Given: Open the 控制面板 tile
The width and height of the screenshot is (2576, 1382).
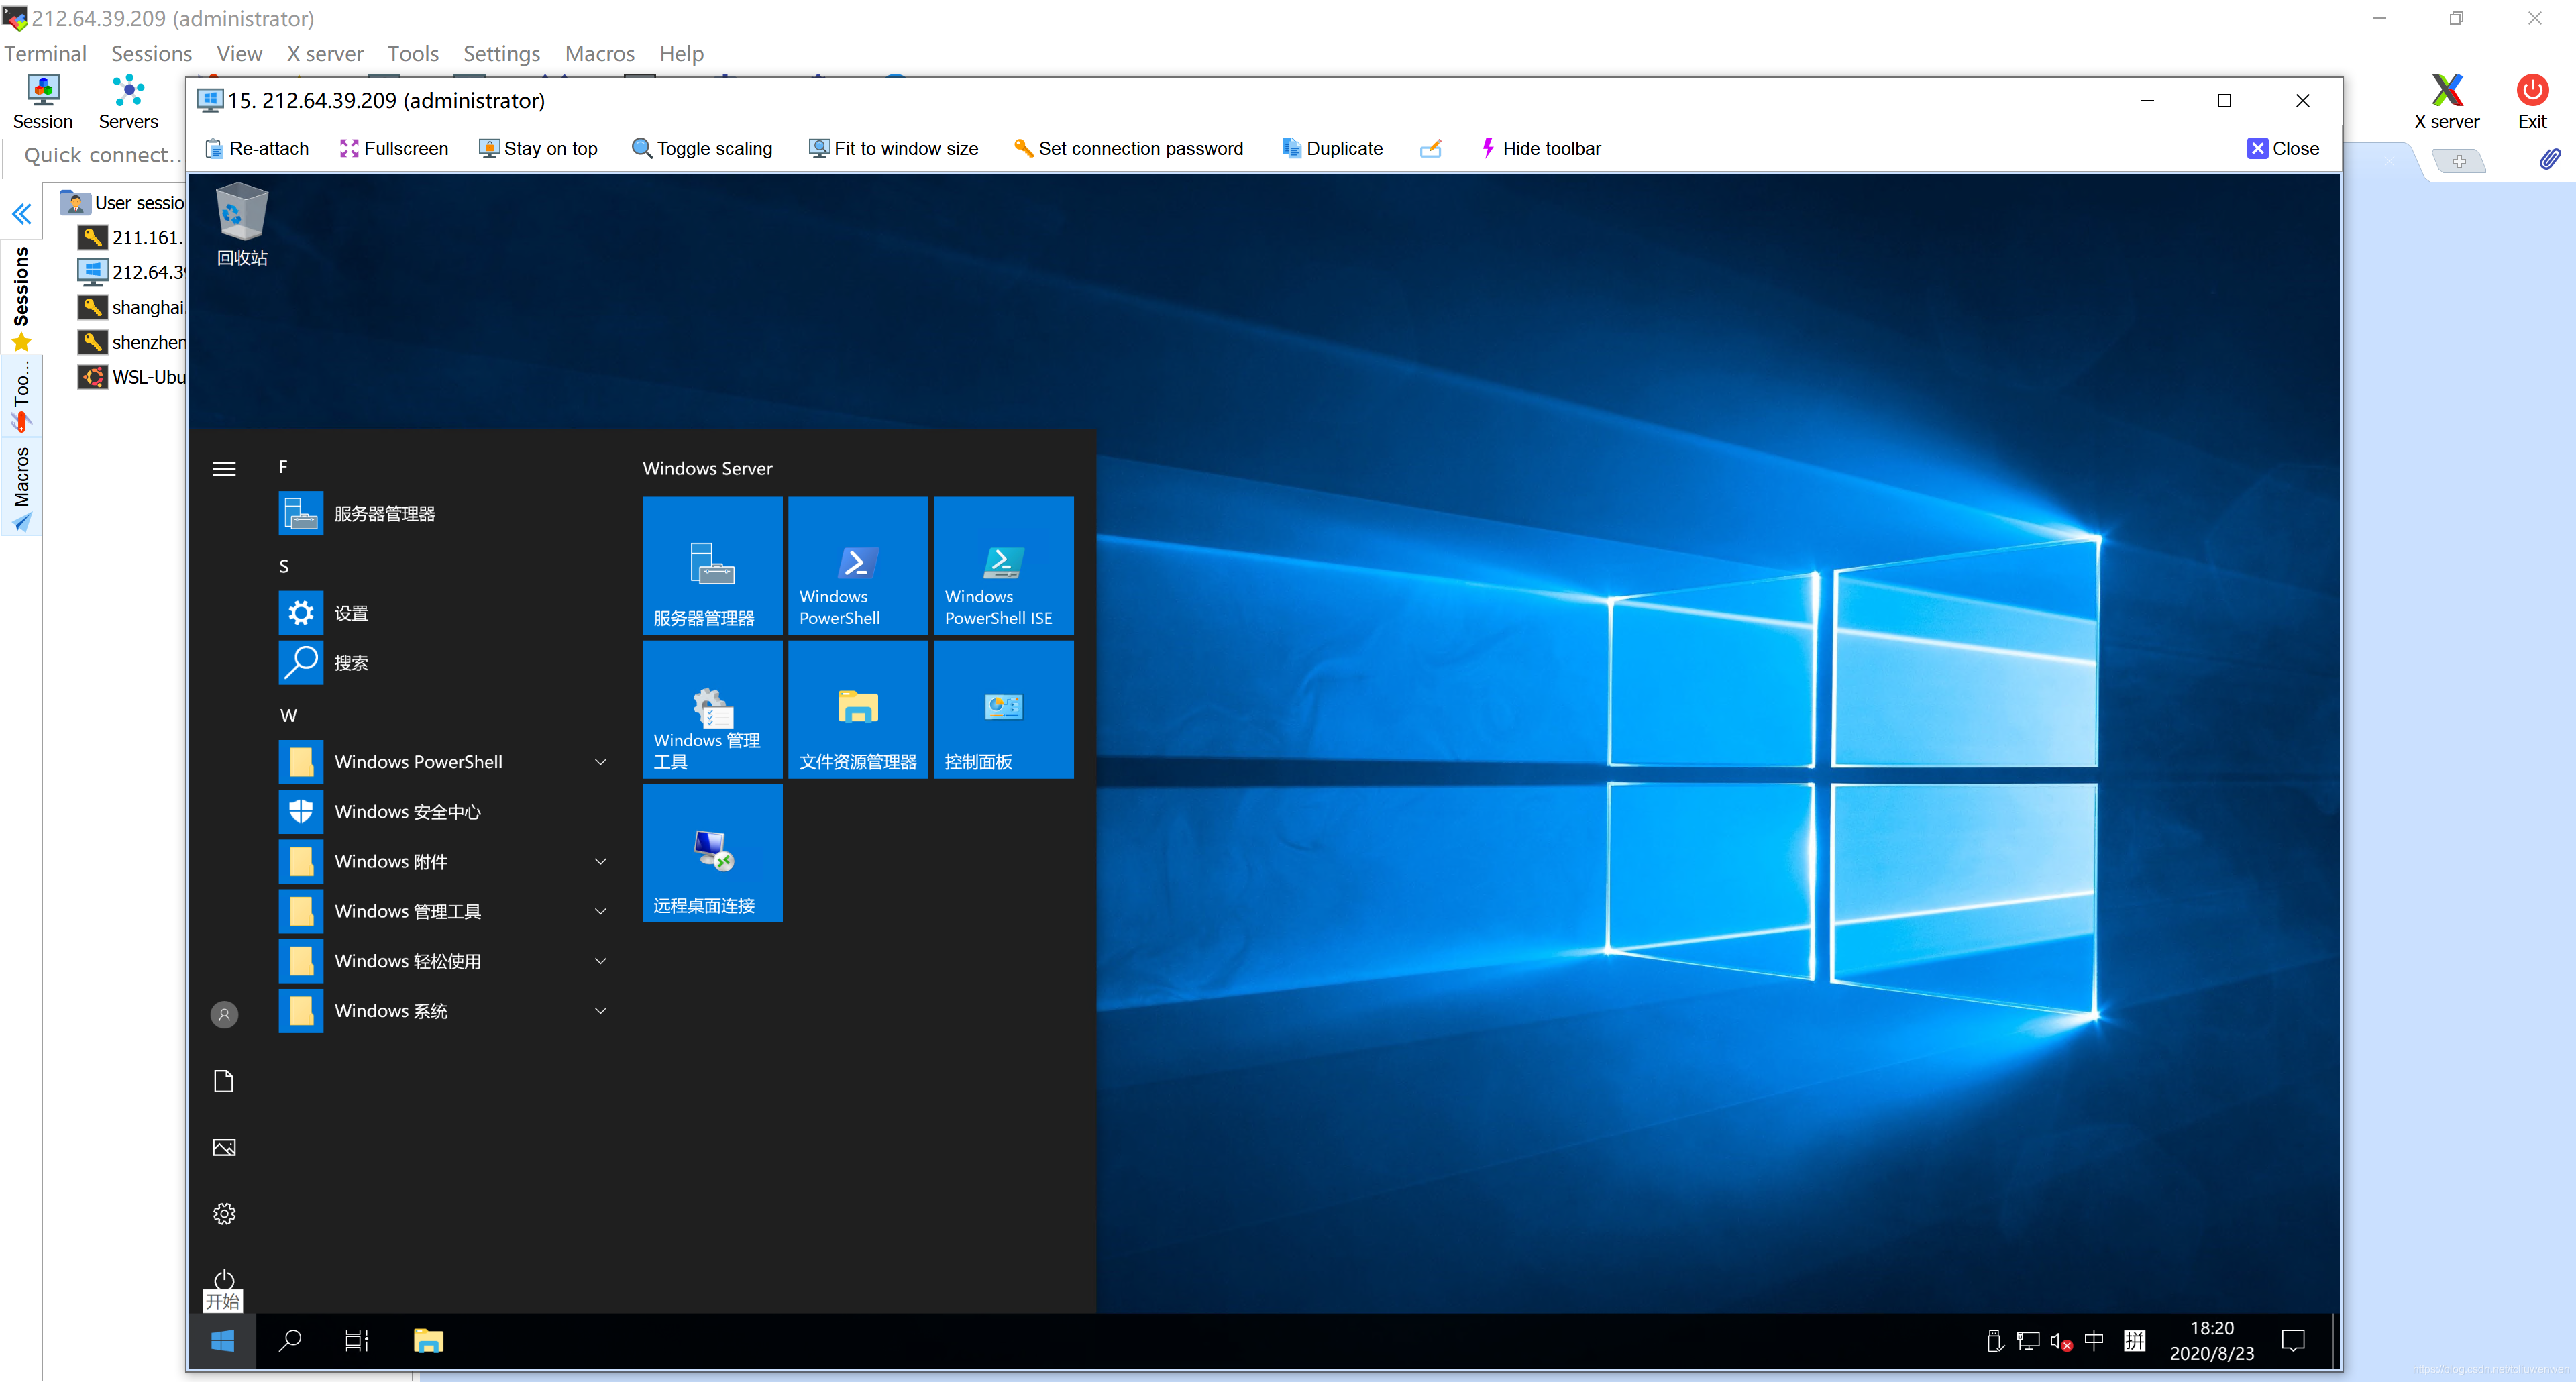Looking at the screenshot, I should 1003,710.
